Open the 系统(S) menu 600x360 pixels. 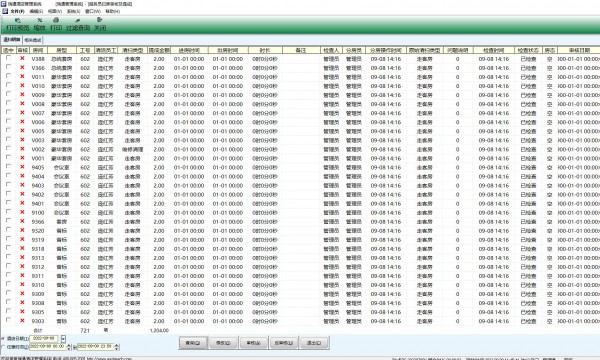73,11
